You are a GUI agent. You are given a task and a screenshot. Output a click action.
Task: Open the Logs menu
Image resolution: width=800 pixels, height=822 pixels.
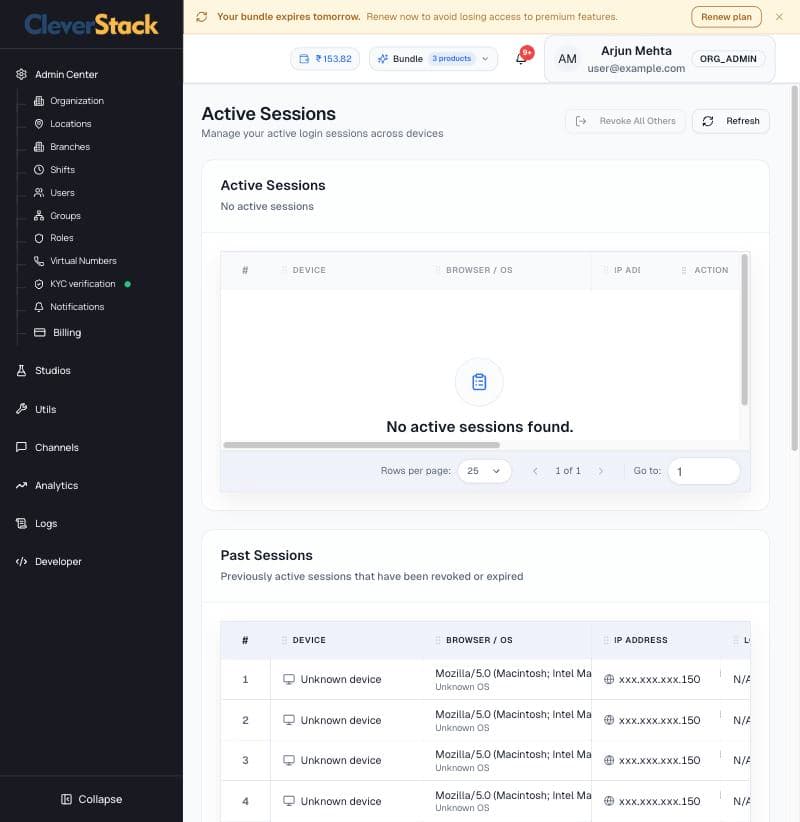tap(46, 523)
